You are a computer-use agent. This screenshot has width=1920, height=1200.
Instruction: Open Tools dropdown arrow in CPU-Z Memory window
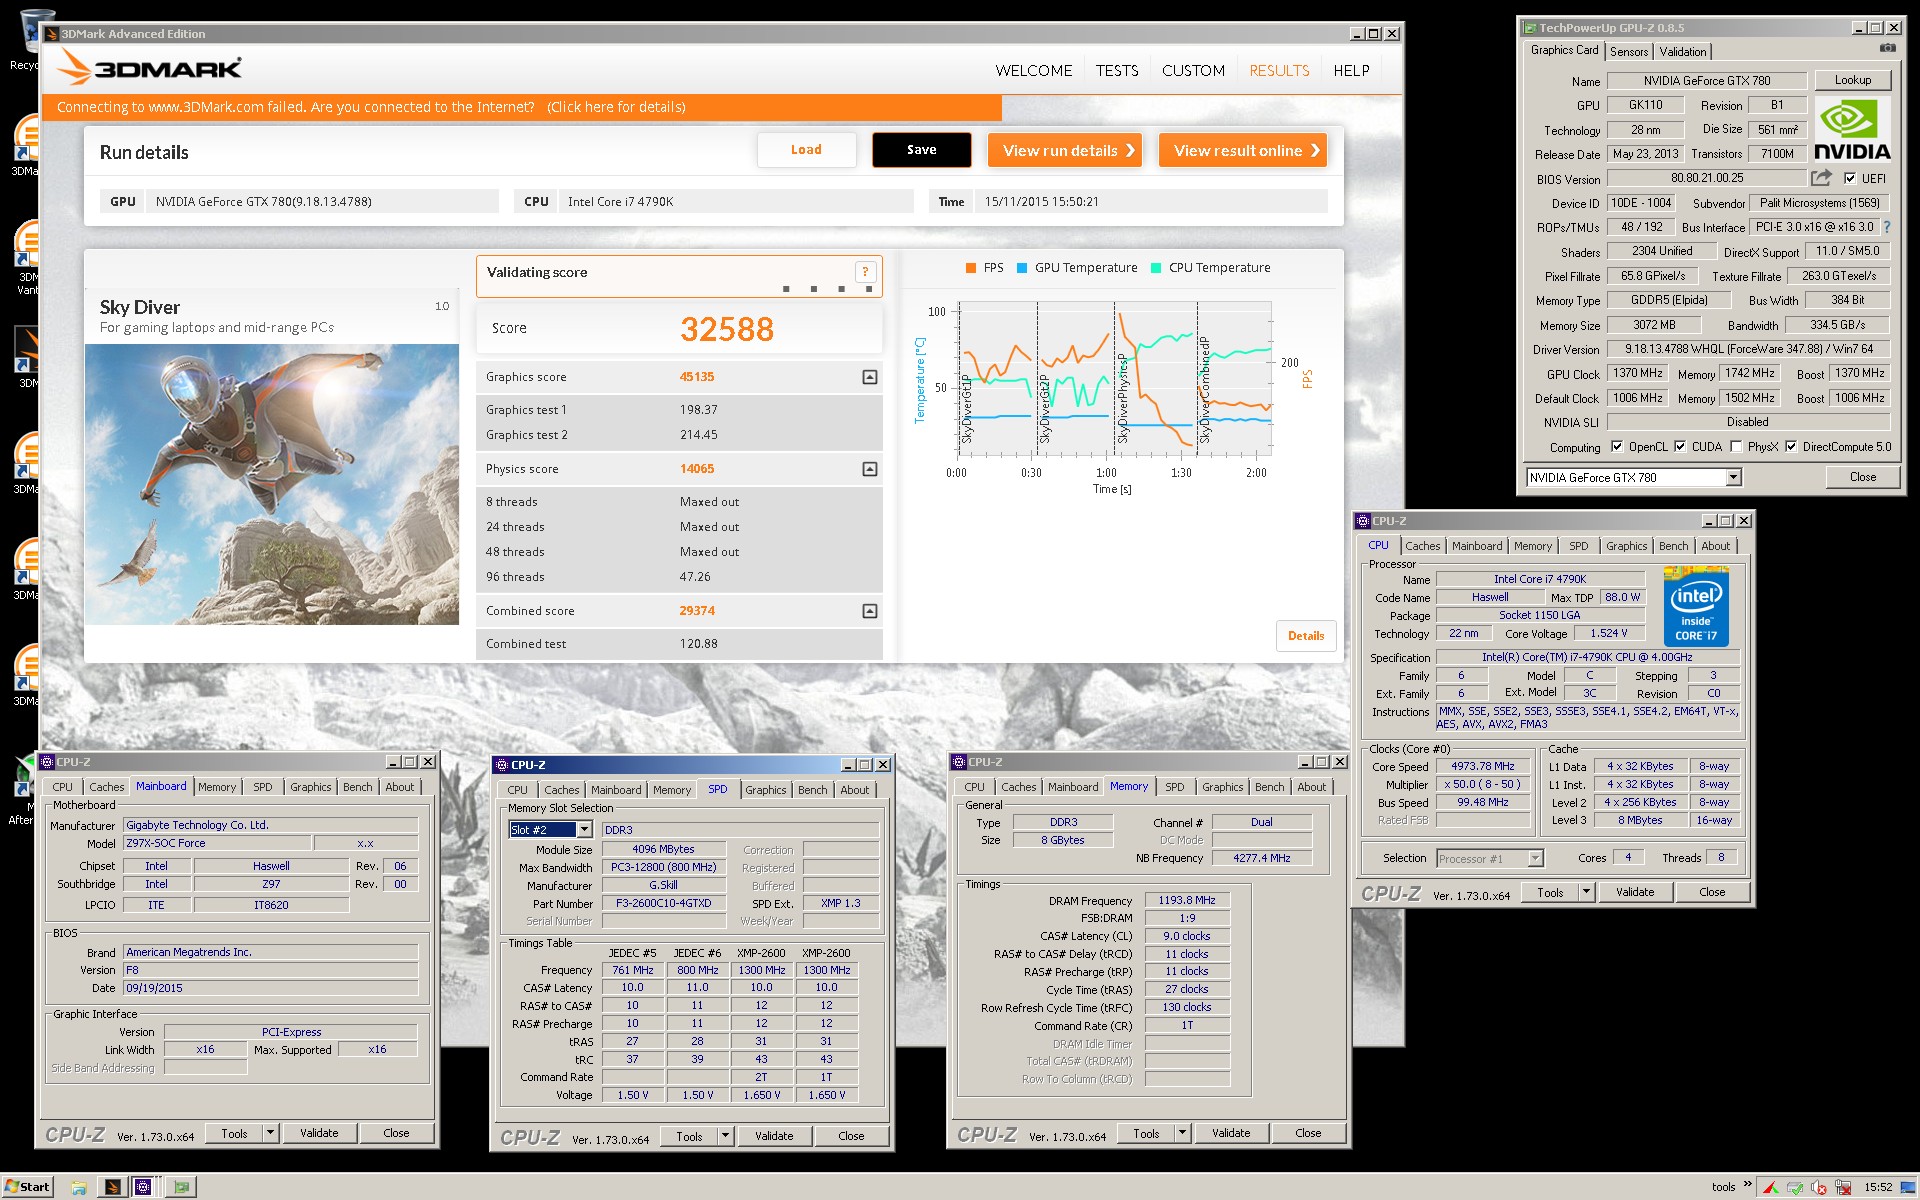click(x=1182, y=1133)
